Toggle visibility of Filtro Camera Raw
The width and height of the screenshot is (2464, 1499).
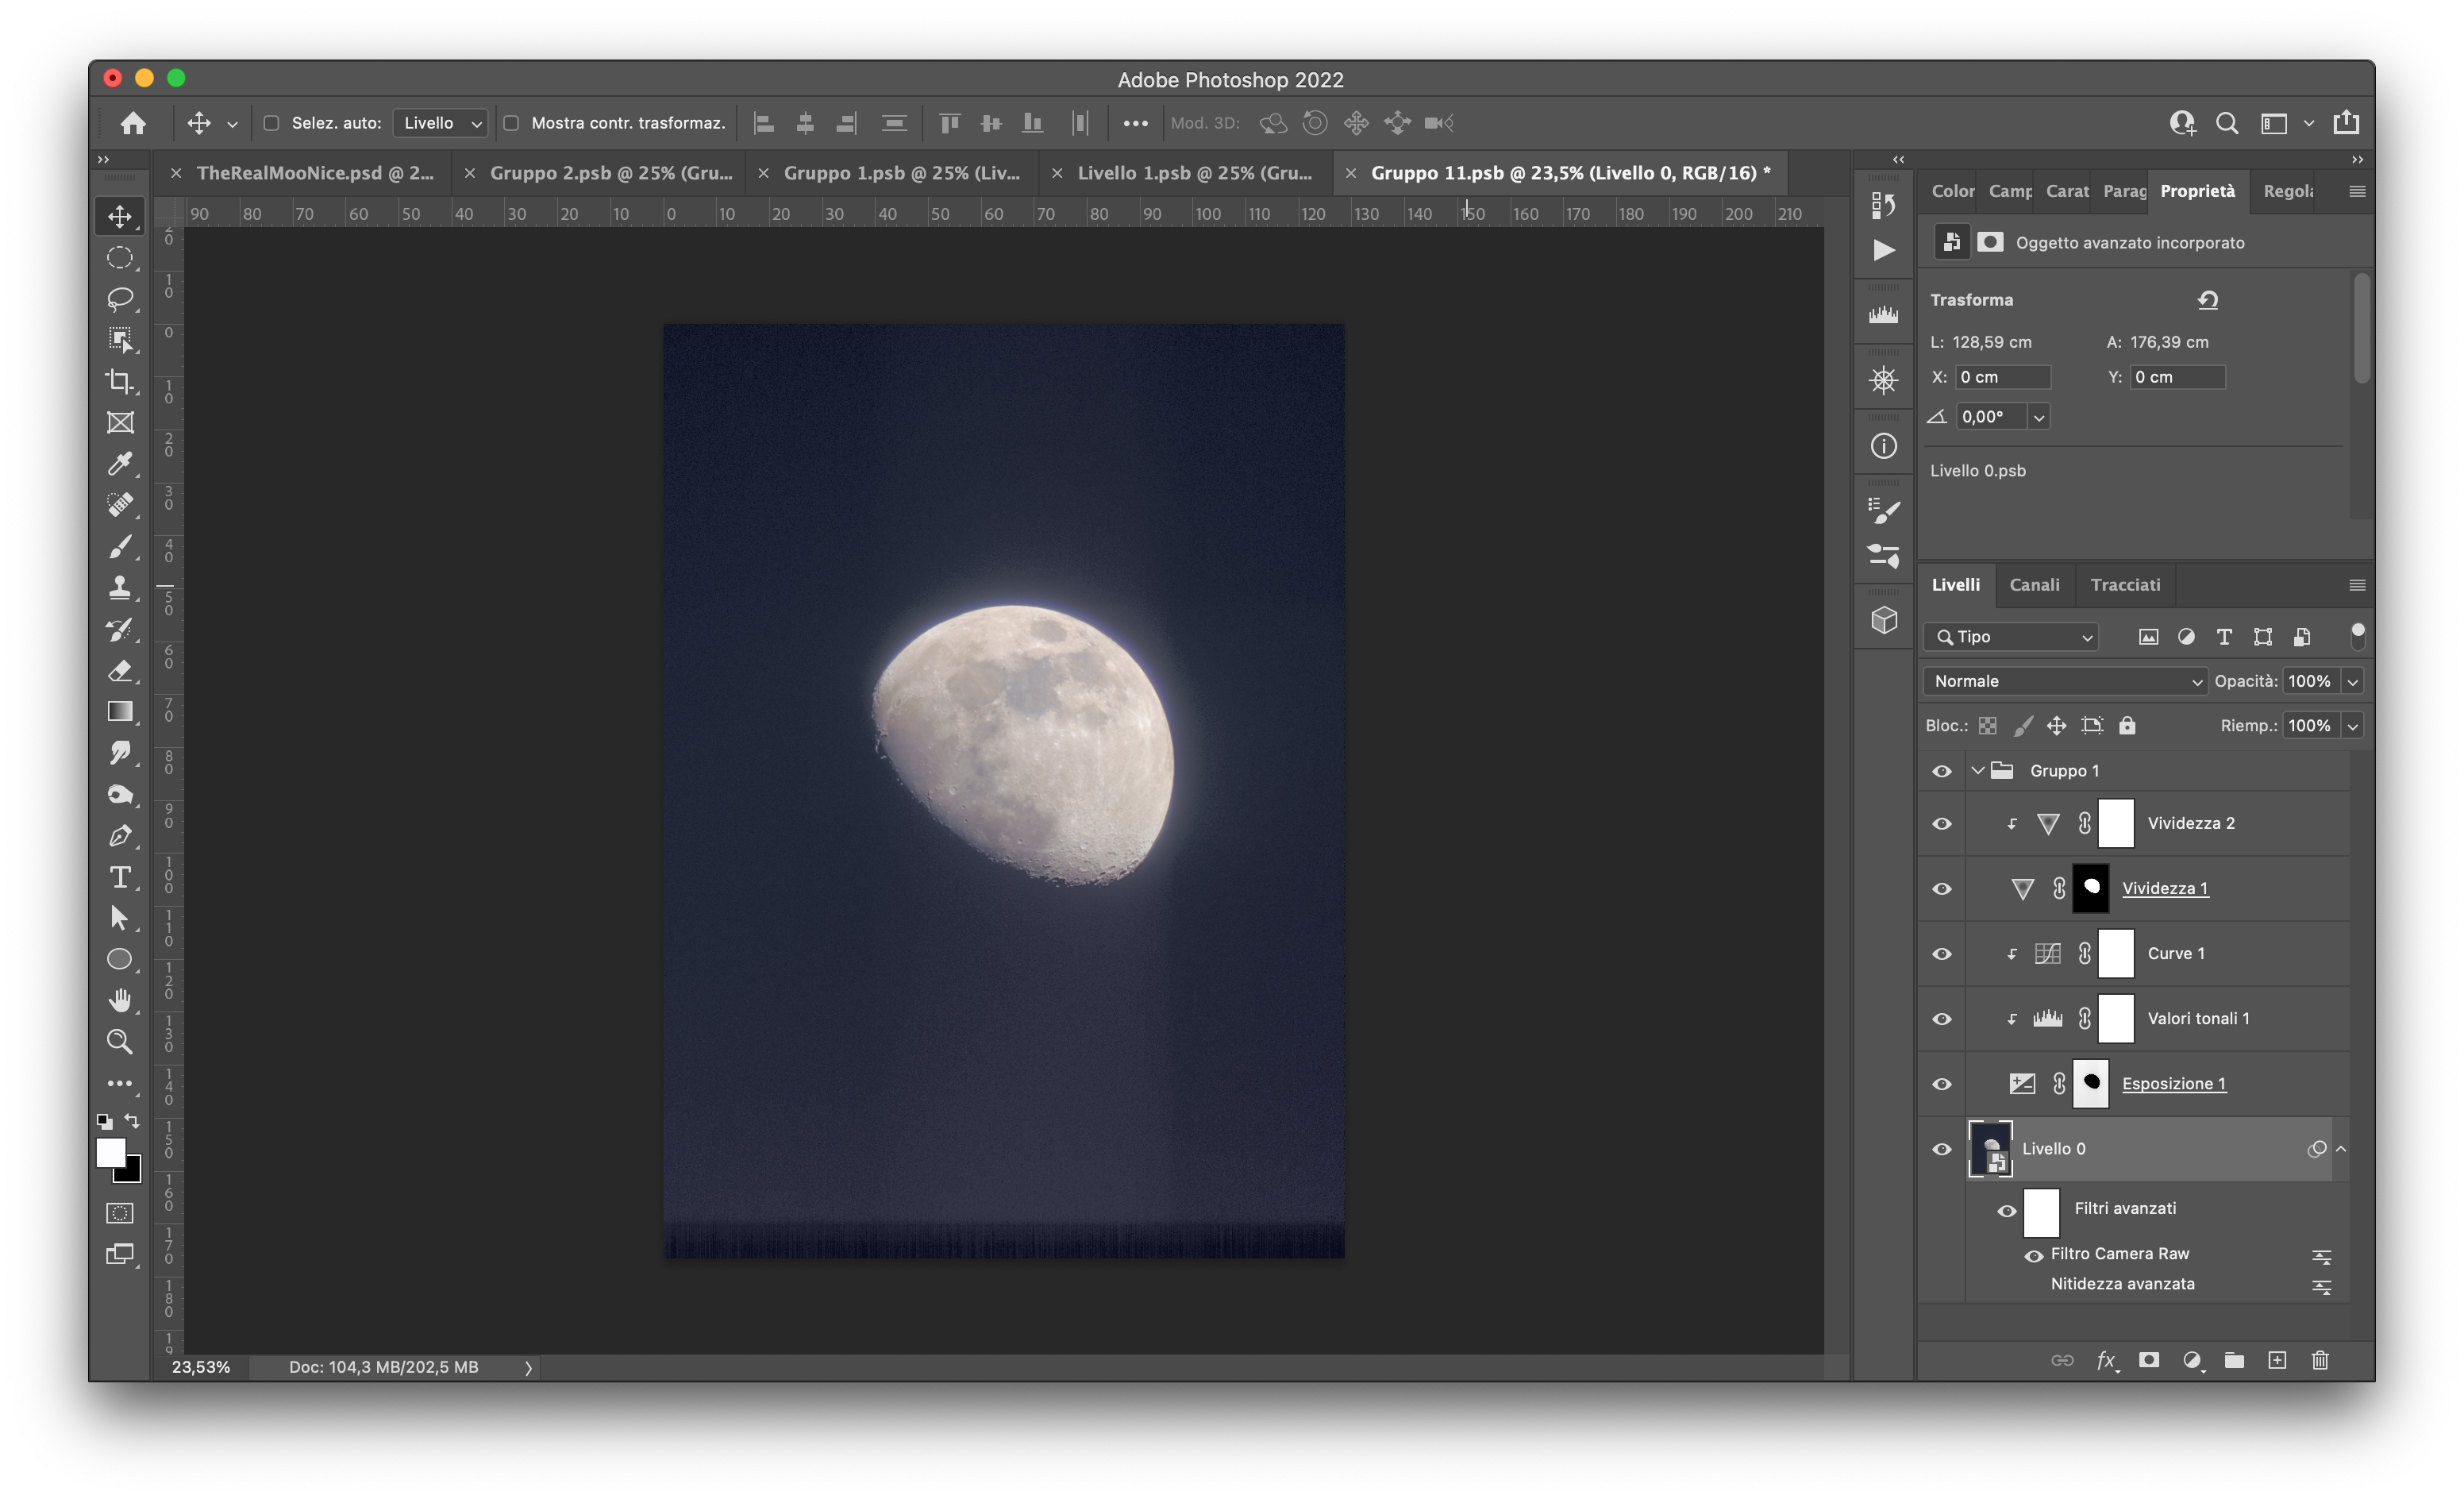pyautogui.click(x=2033, y=1255)
